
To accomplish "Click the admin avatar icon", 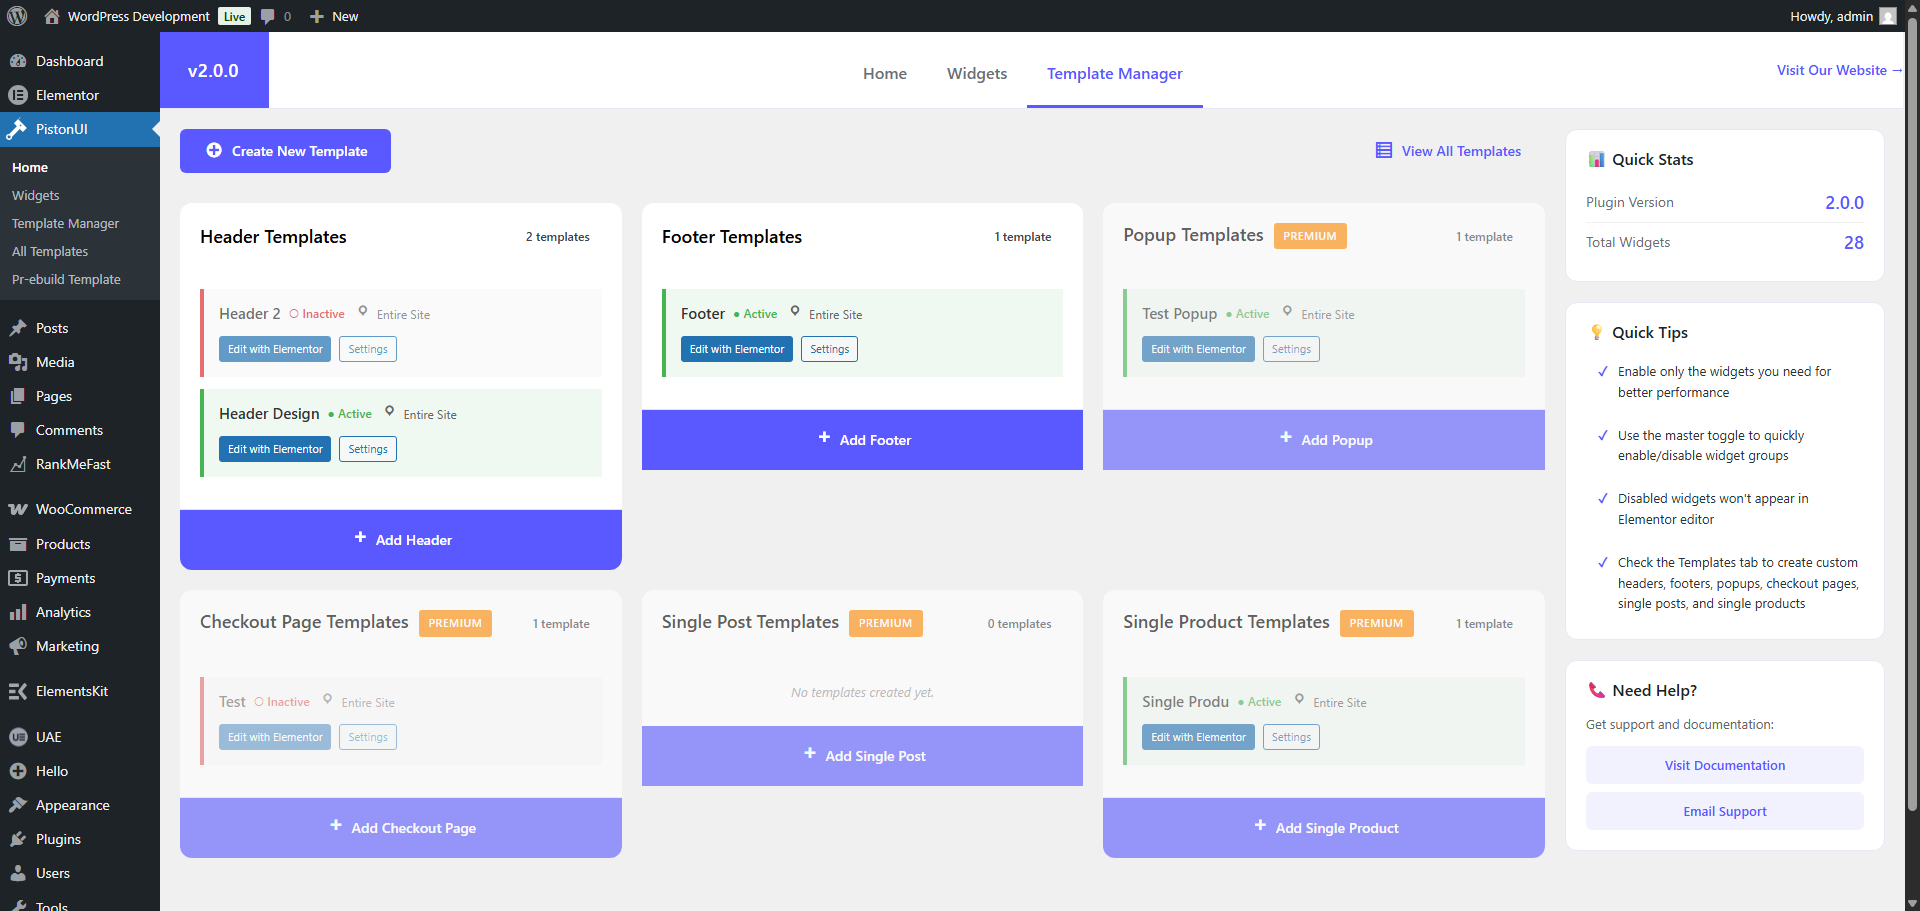I will pos(1888,16).
